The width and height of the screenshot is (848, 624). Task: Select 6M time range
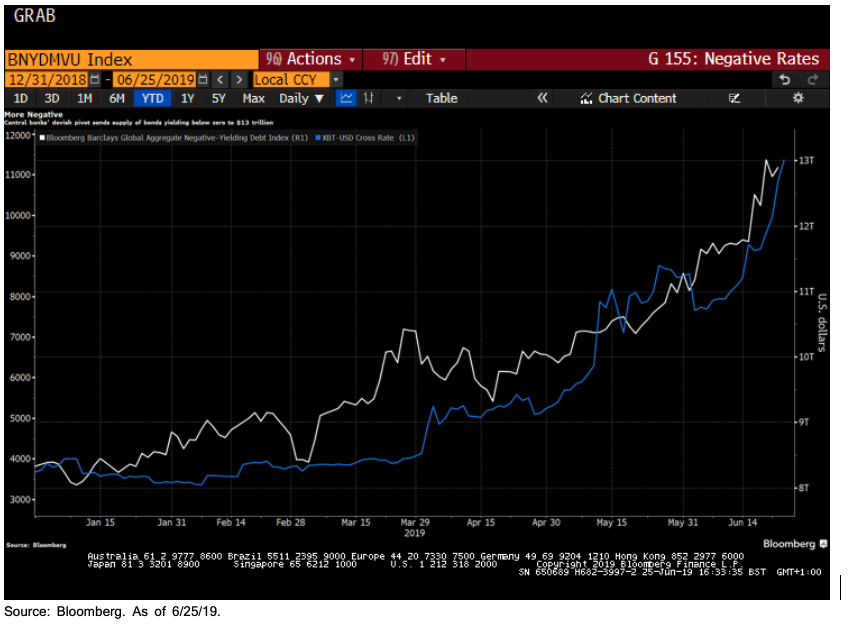click(x=117, y=98)
